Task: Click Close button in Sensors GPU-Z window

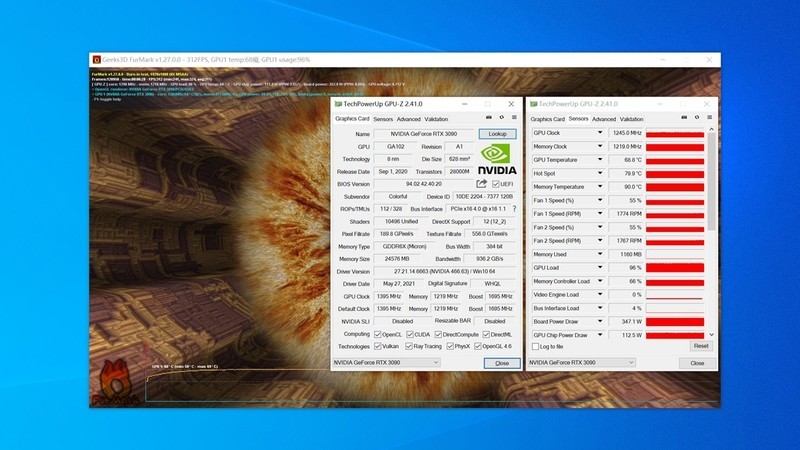Action: click(x=697, y=363)
